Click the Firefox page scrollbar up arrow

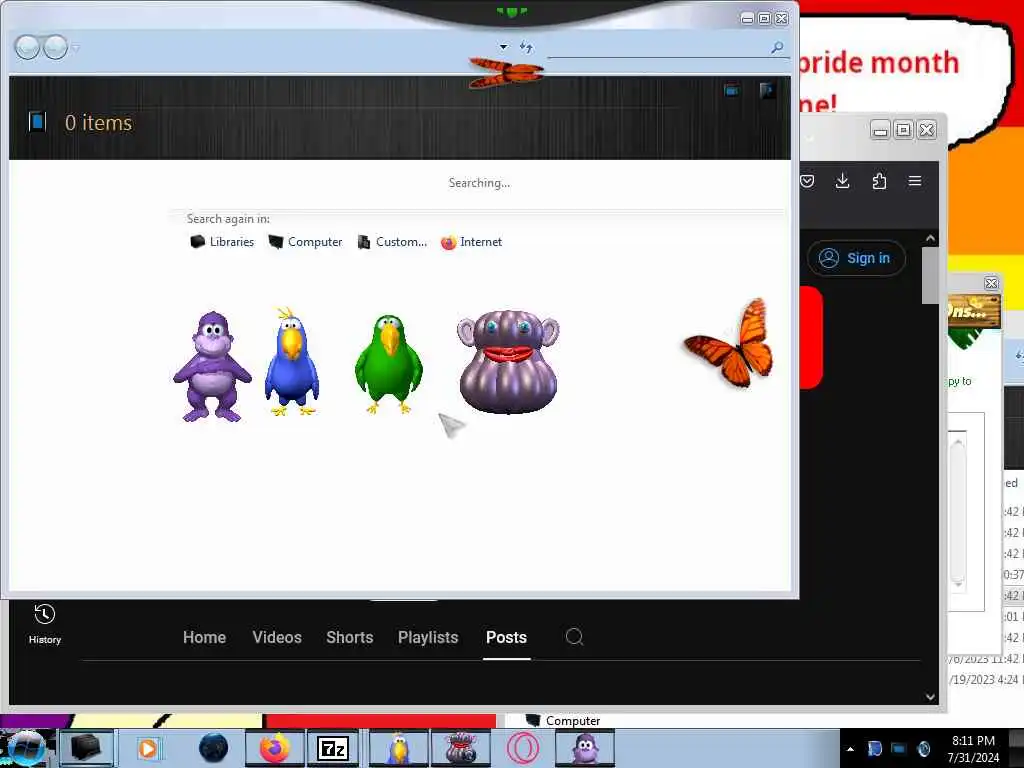[x=931, y=238]
